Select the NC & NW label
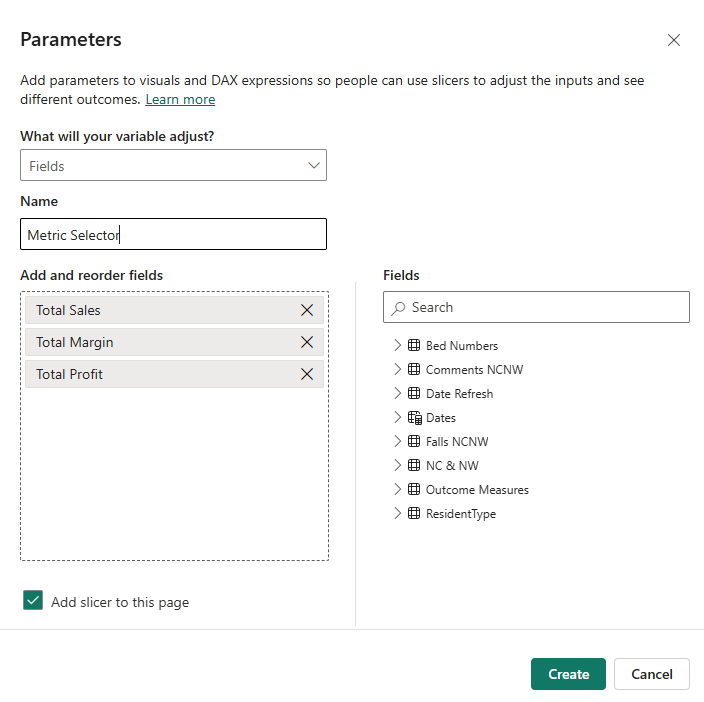 coord(452,465)
